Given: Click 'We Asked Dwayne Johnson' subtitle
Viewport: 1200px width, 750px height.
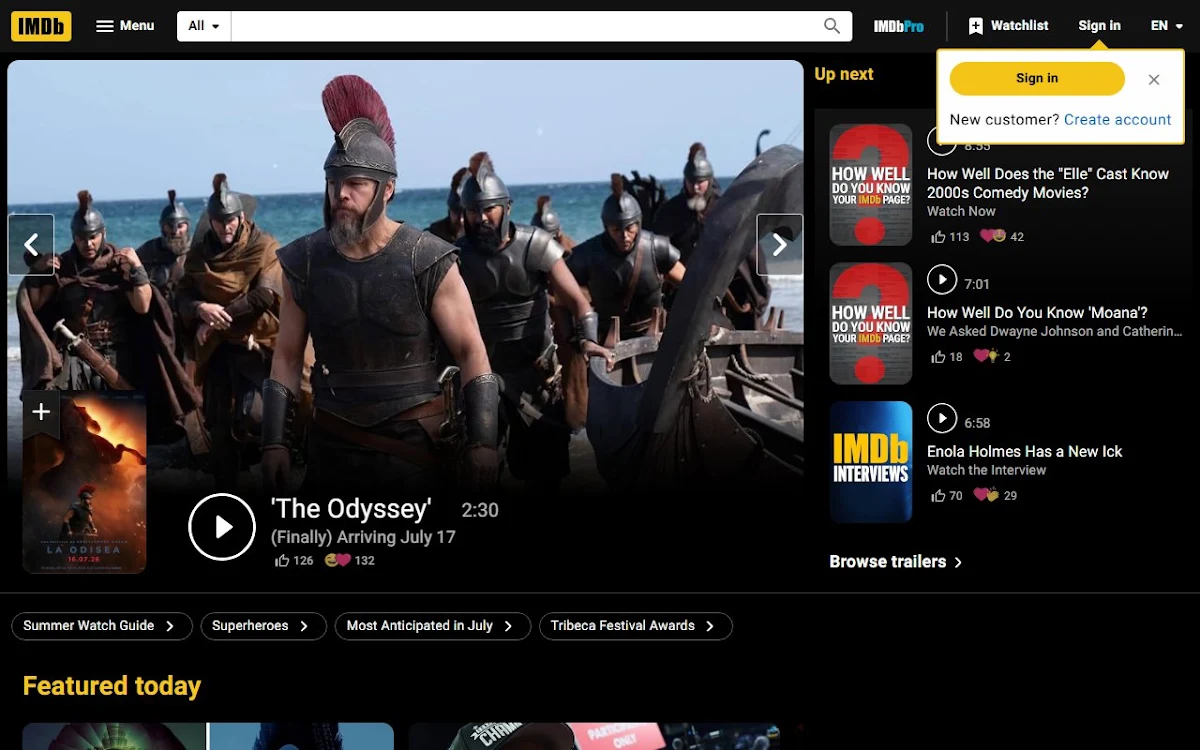Looking at the screenshot, I should point(1055,331).
